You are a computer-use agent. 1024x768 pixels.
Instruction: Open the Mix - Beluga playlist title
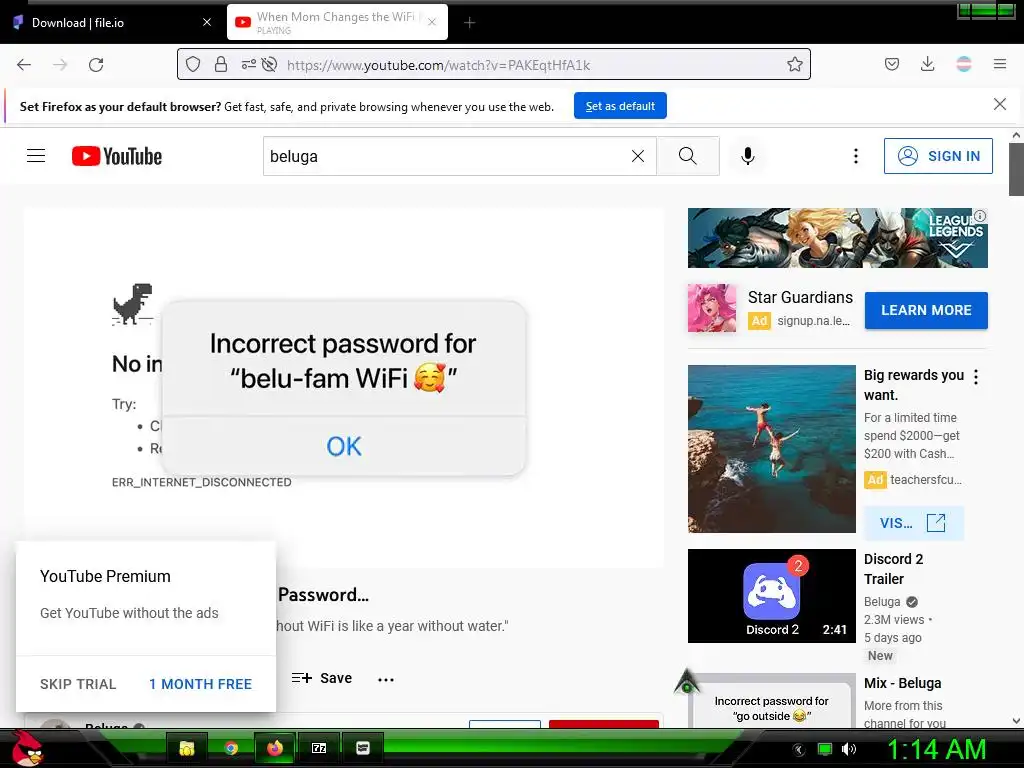click(x=903, y=683)
